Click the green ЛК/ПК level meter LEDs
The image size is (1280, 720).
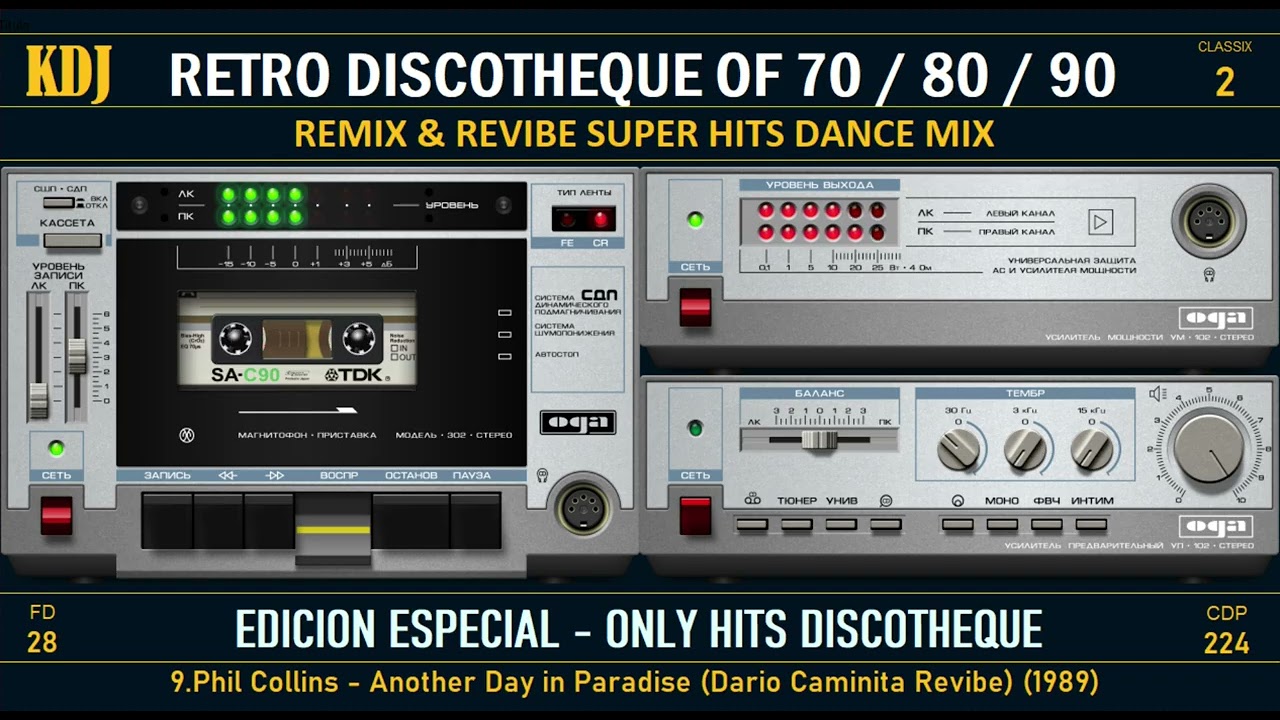tap(262, 205)
